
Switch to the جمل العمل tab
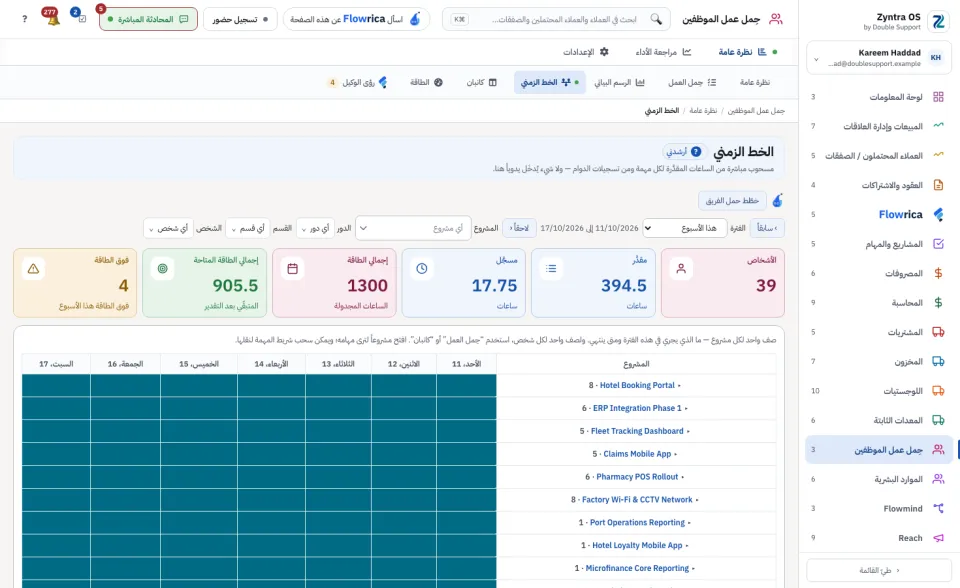692,82
